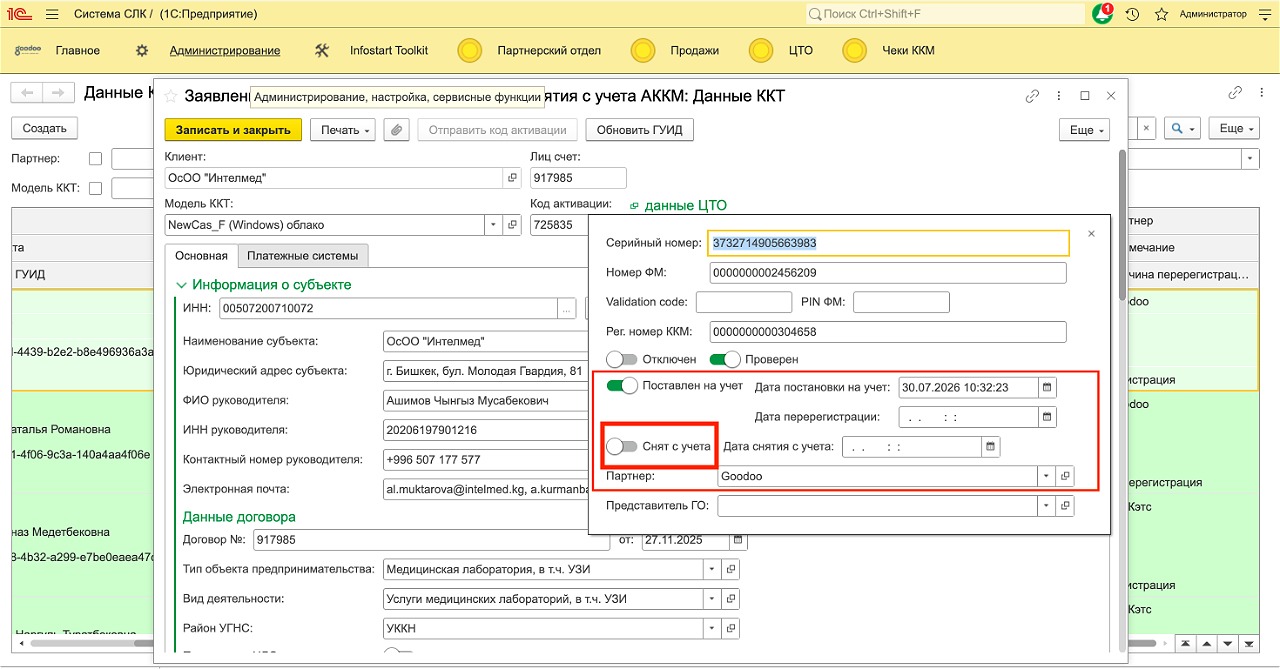The image size is (1280, 669).
Task: Click the Записать и закрыть button
Action: (x=233, y=130)
